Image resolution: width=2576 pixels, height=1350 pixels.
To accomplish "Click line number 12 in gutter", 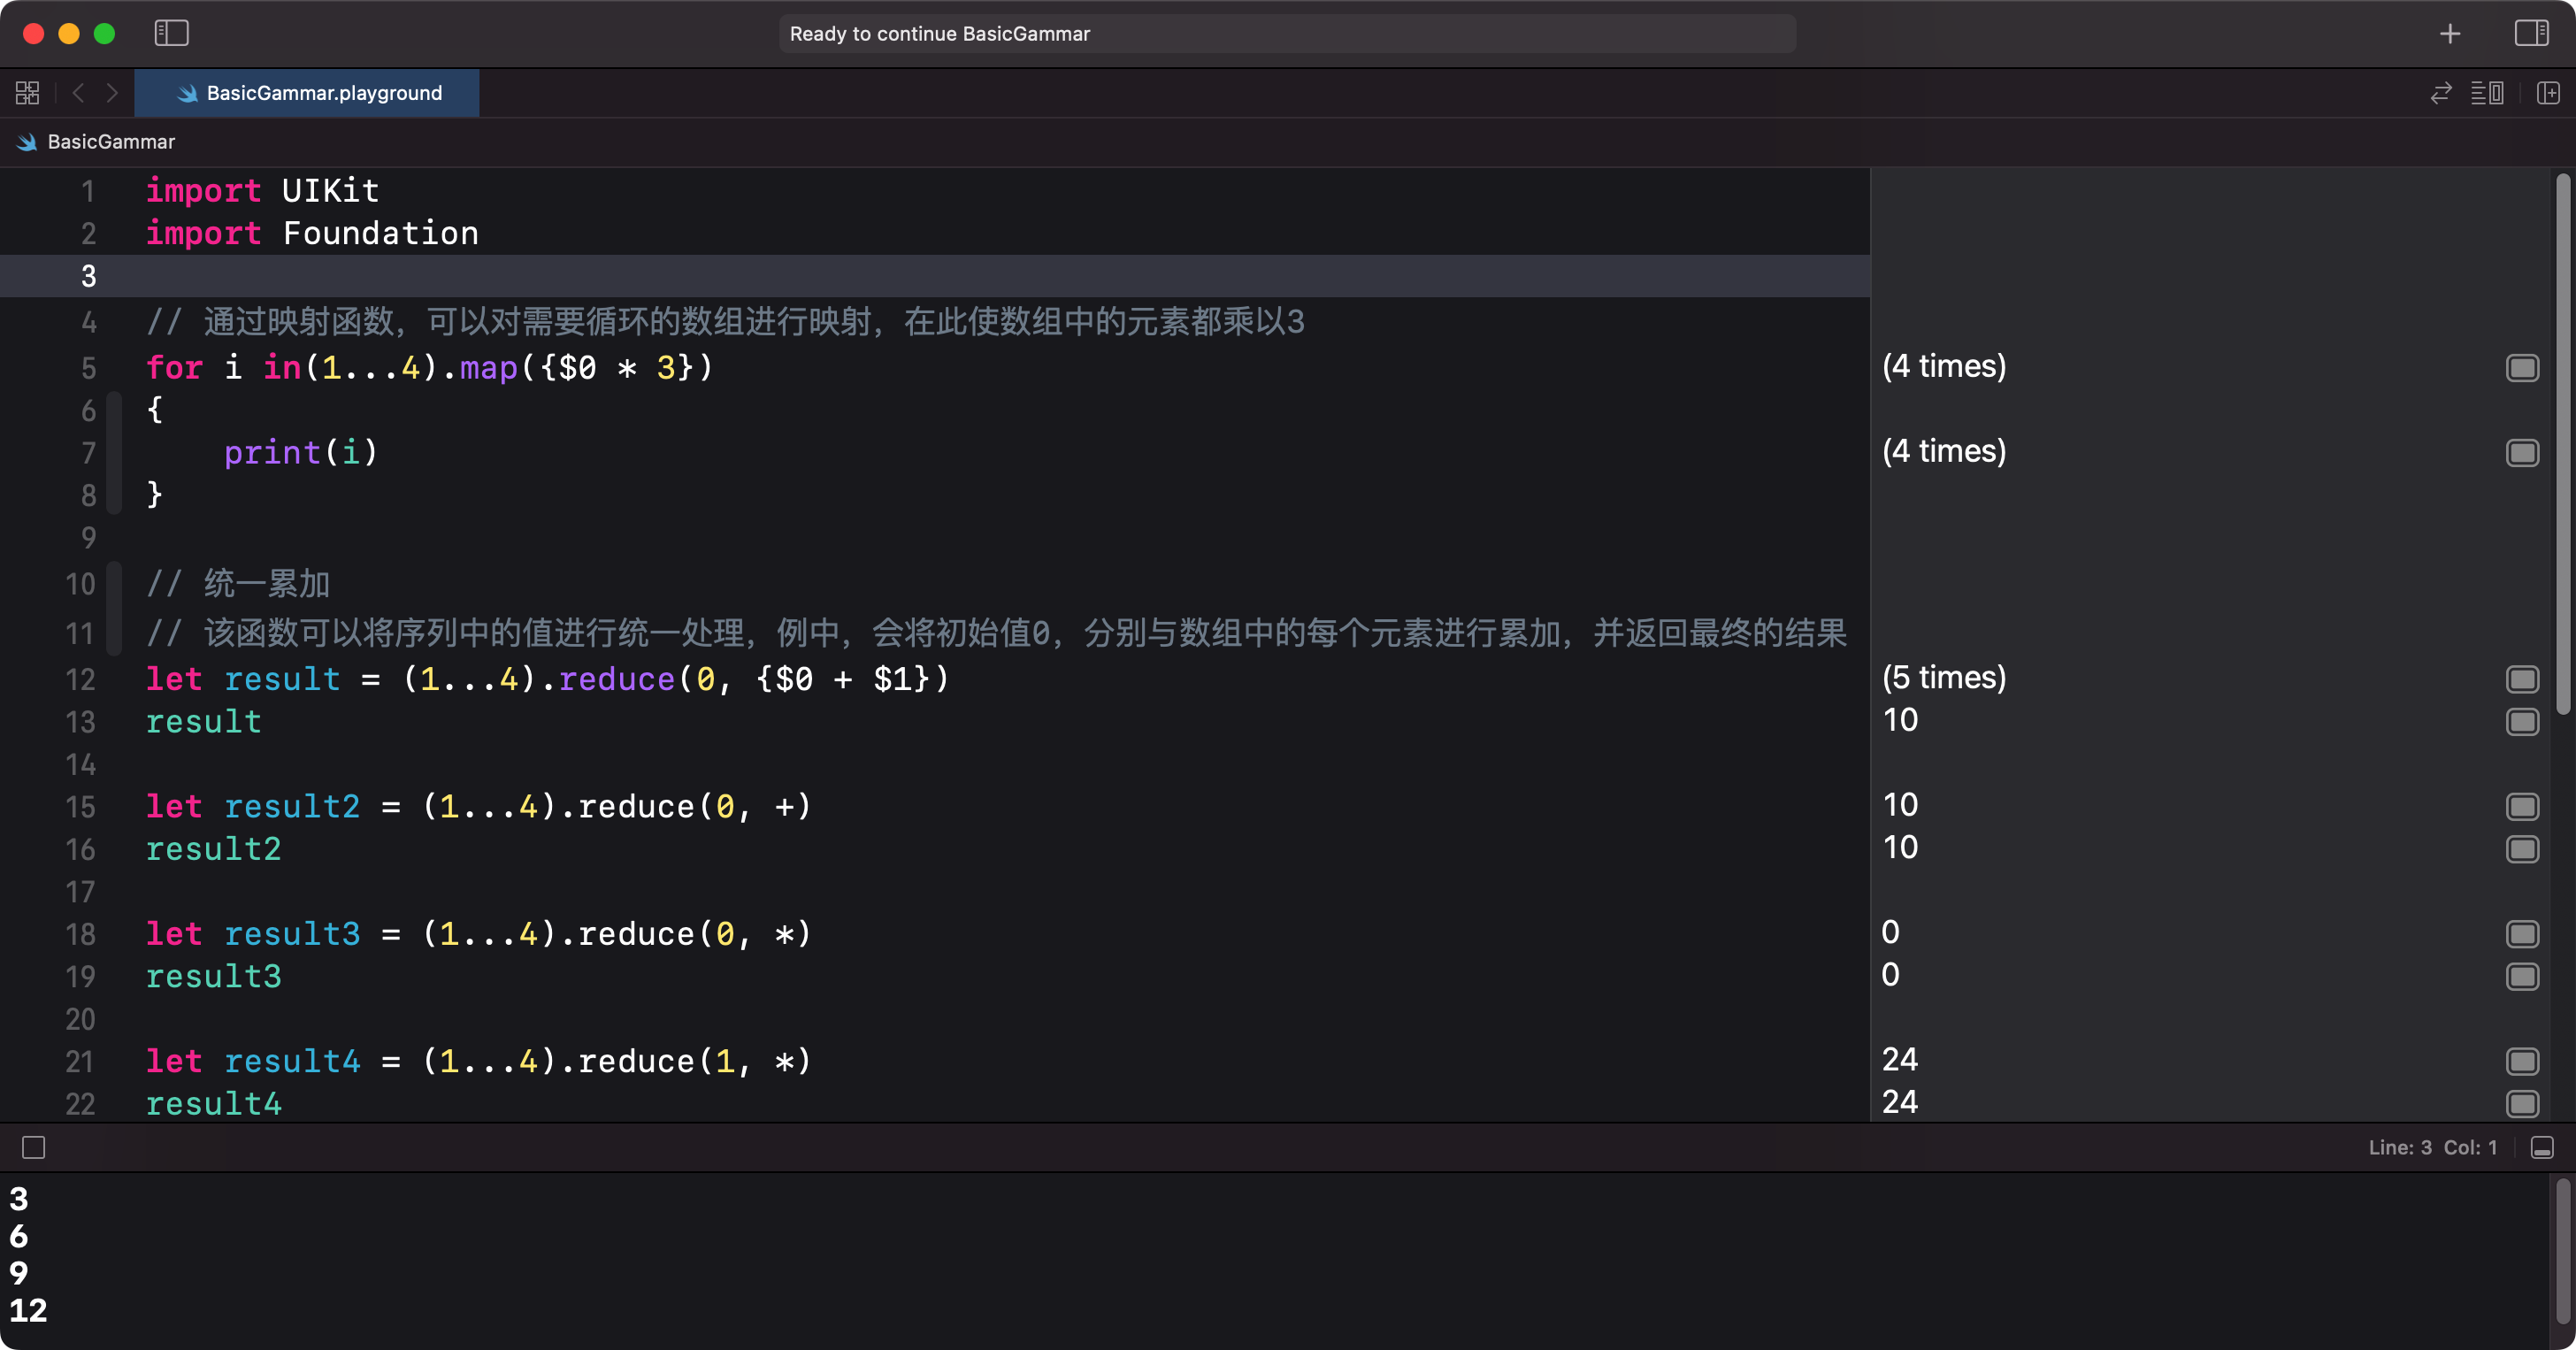I will point(80,680).
